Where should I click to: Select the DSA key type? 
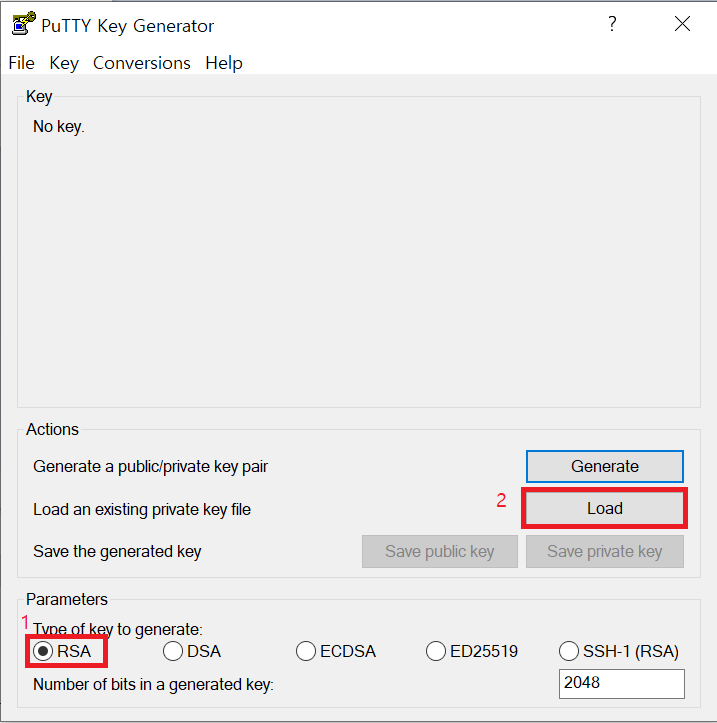pyautogui.click(x=192, y=652)
